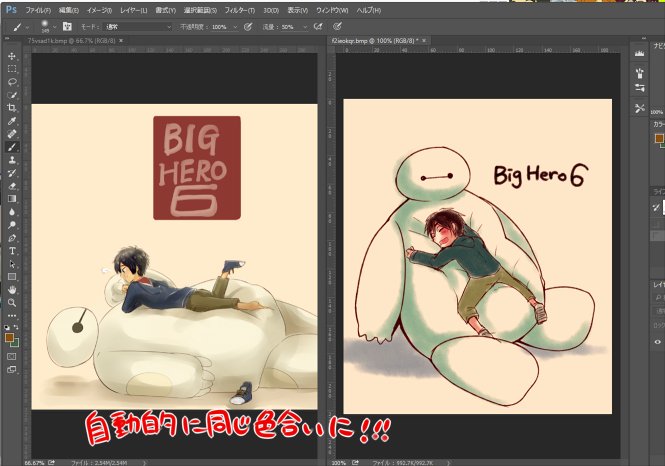Close the 75ysad1k.bmp document tab
The image size is (665, 466).
click(121, 41)
